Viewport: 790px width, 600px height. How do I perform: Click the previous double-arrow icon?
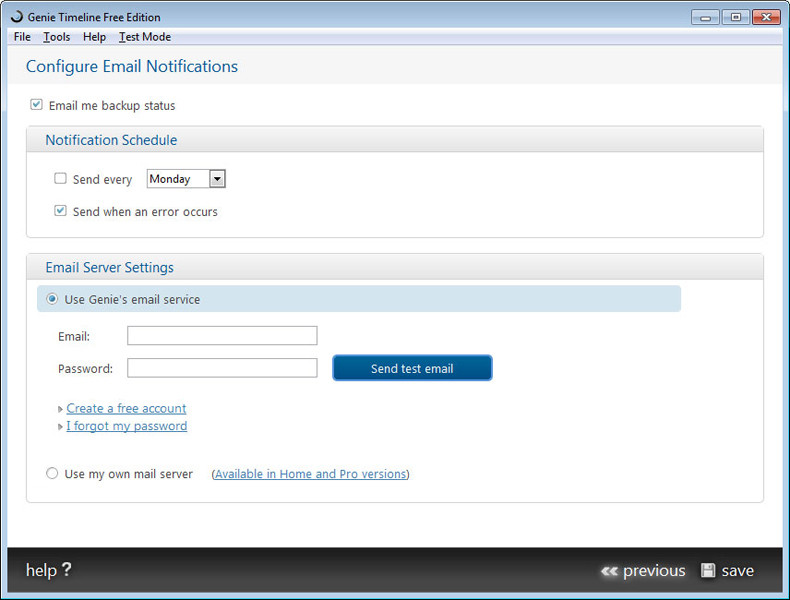tap(609, 571)
